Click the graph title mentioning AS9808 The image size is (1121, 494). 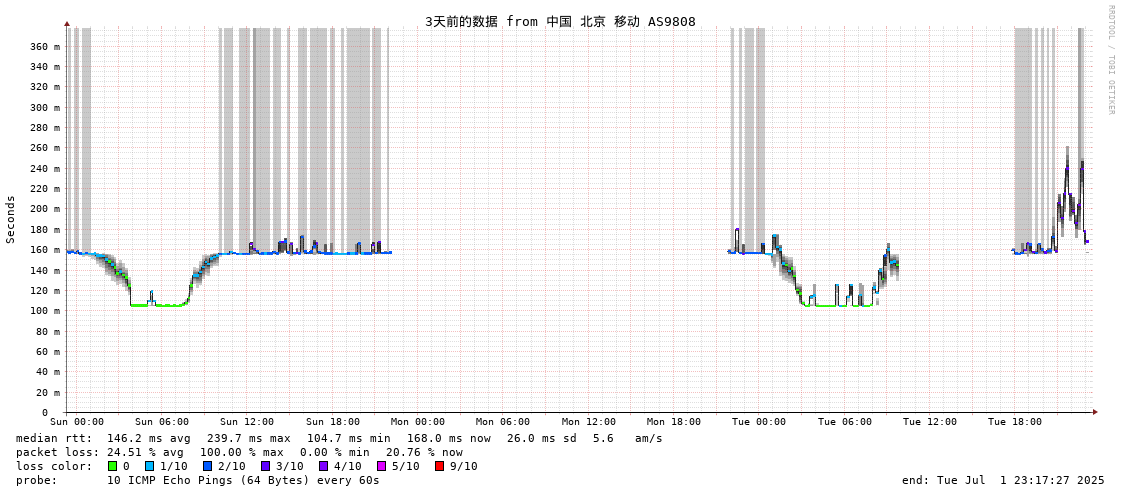(560, 21)
